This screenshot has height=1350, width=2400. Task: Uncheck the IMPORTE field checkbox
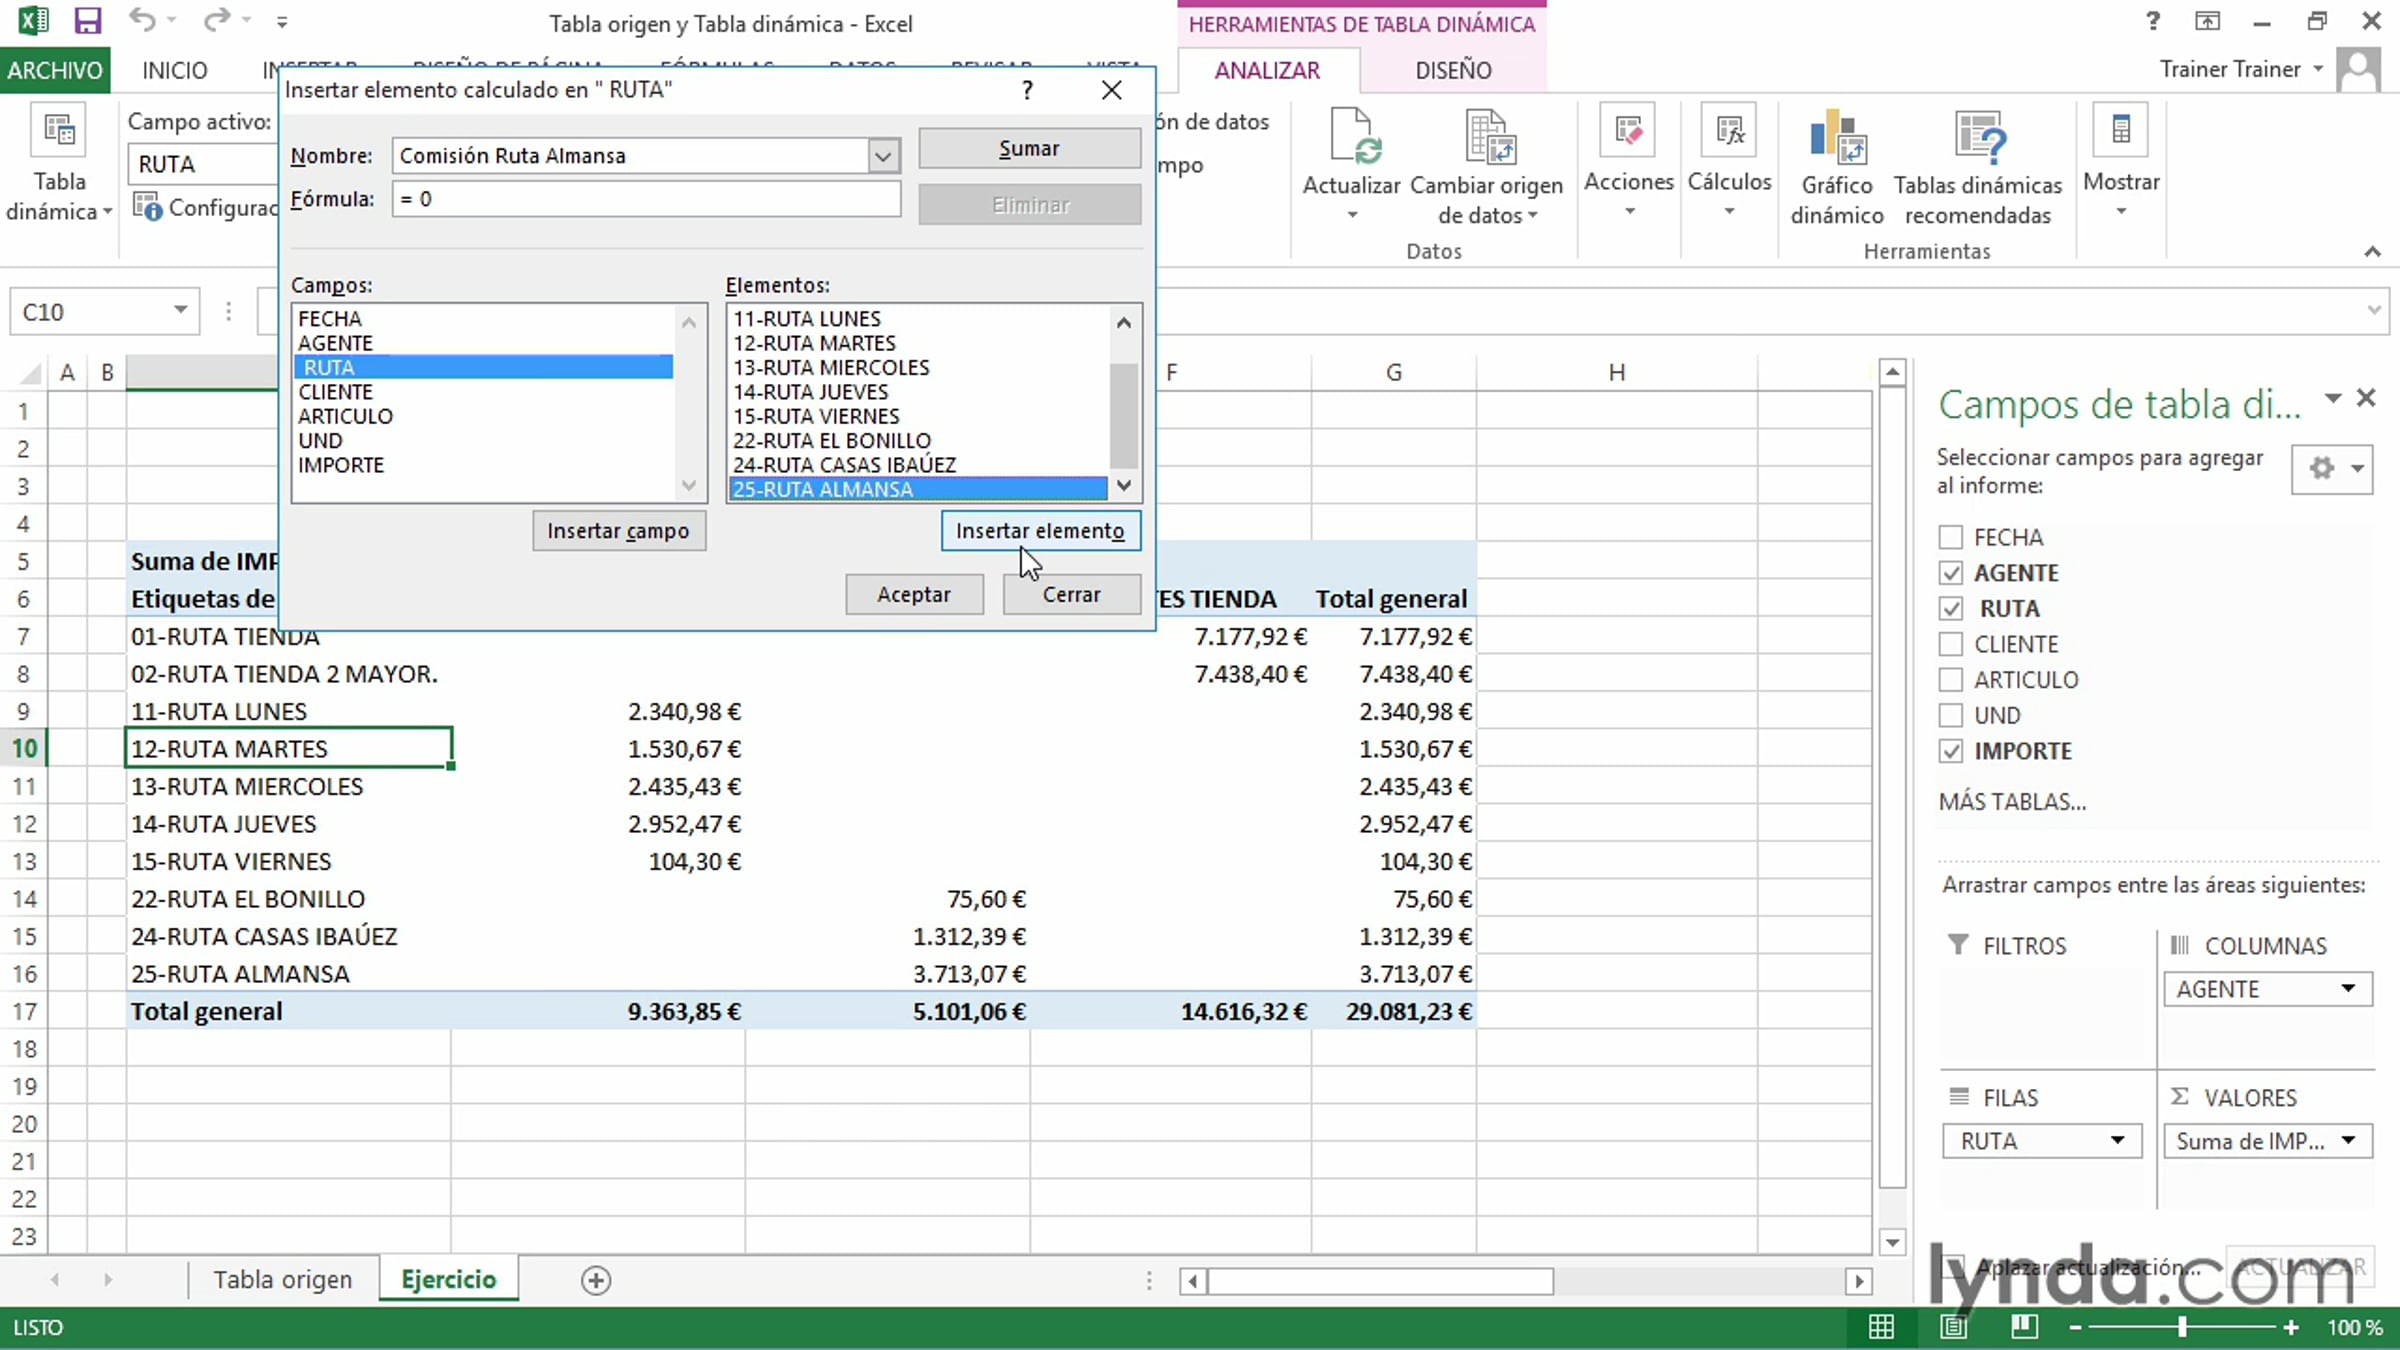point(1951,751)
